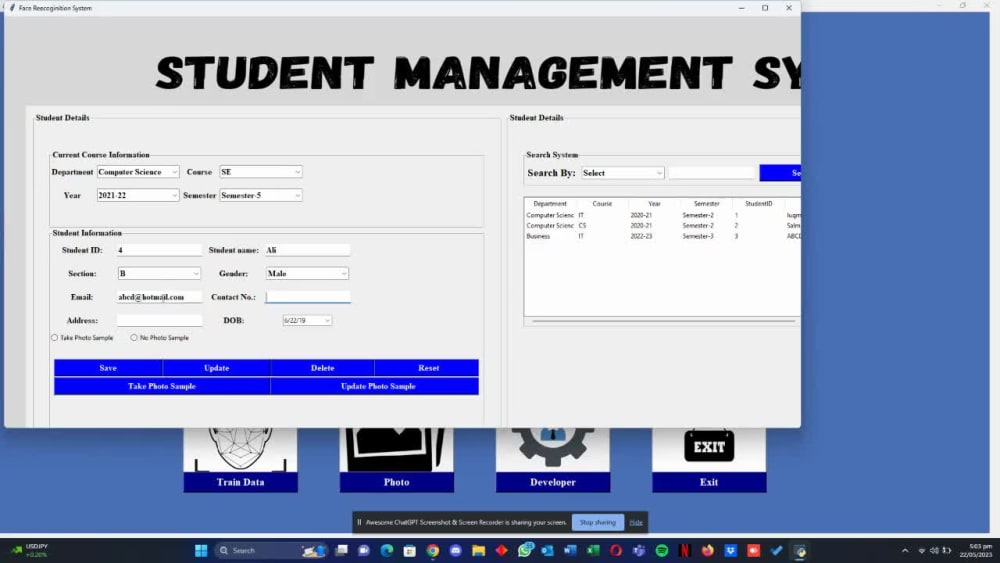Open Dropbox from the taskbar

pyautogui.click(x=730, y=550)
